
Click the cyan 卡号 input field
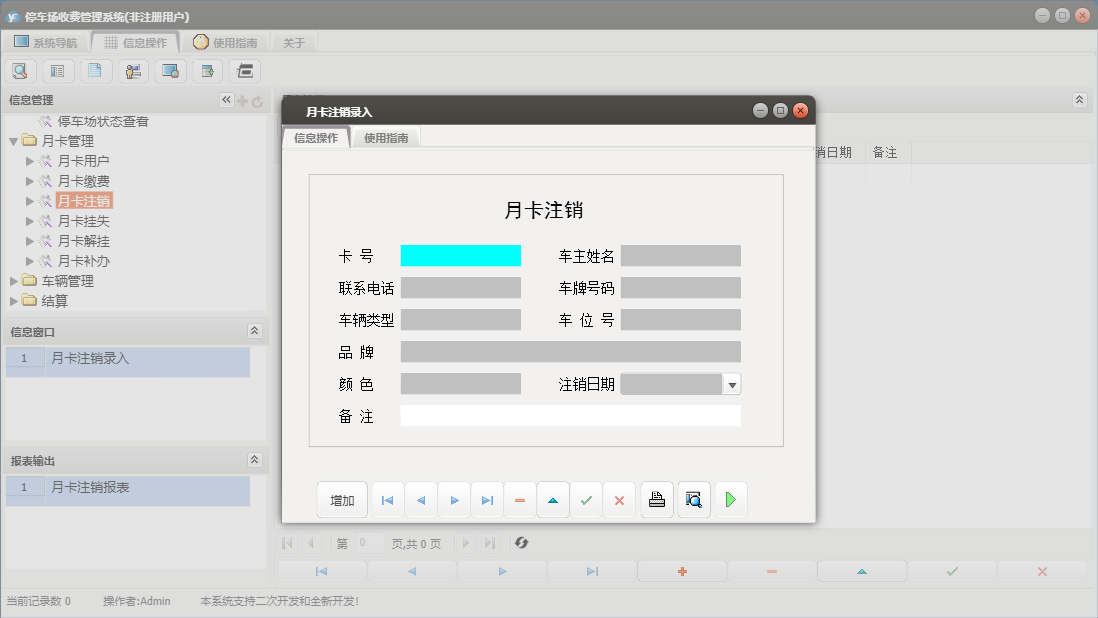pos(460,255)
